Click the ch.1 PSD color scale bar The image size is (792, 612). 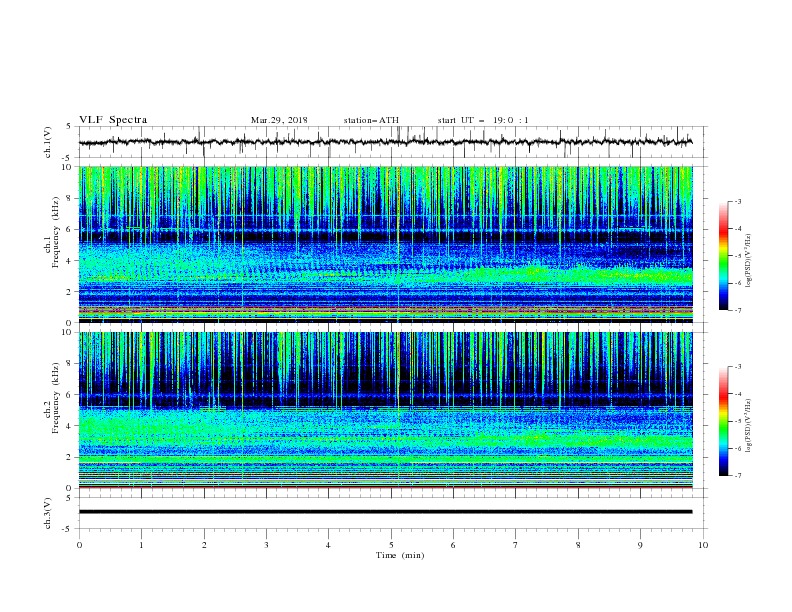[x=723, y=256]
